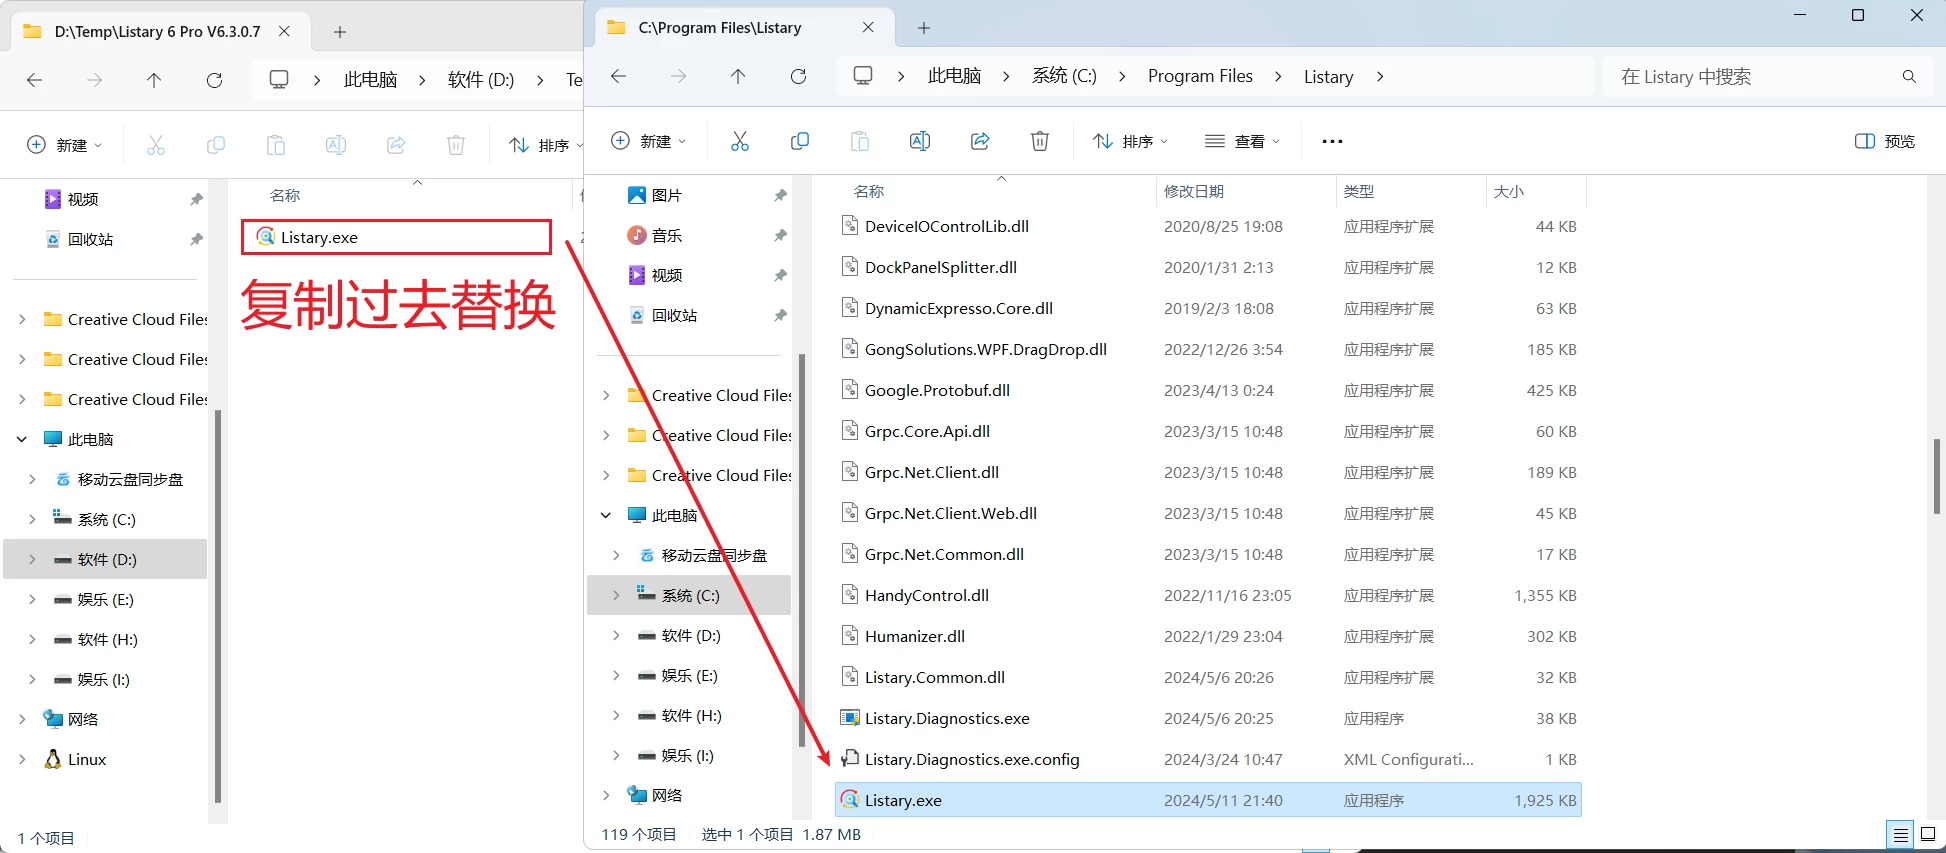Open 图片 in Listary window sidebar

666,195
